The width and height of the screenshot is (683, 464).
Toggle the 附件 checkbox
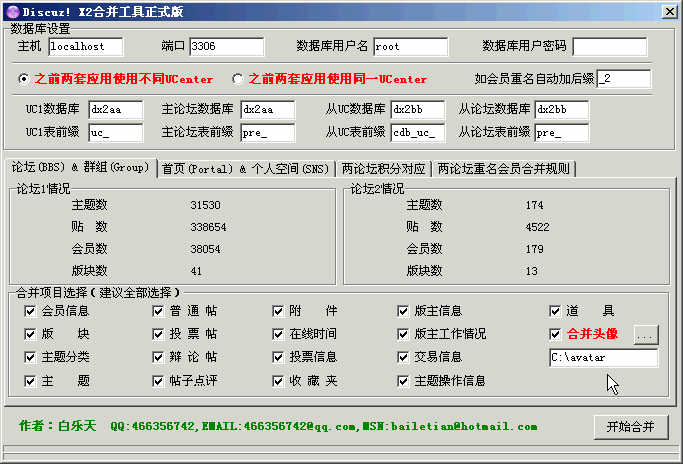(277, 311)
